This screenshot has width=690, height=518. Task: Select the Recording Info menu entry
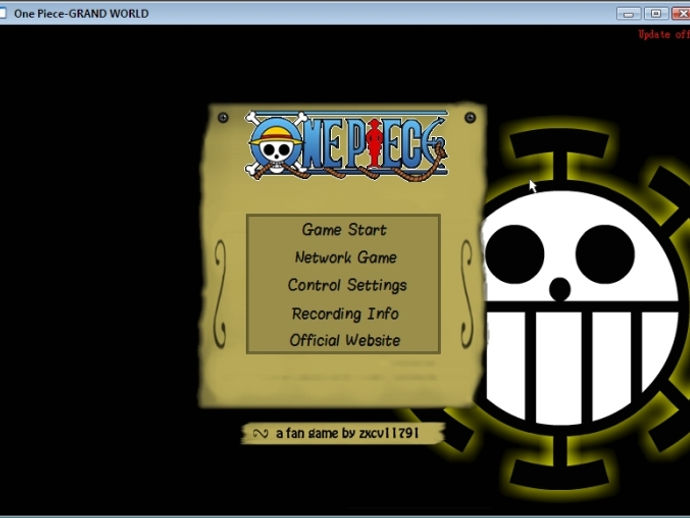(x=345, y=313)
